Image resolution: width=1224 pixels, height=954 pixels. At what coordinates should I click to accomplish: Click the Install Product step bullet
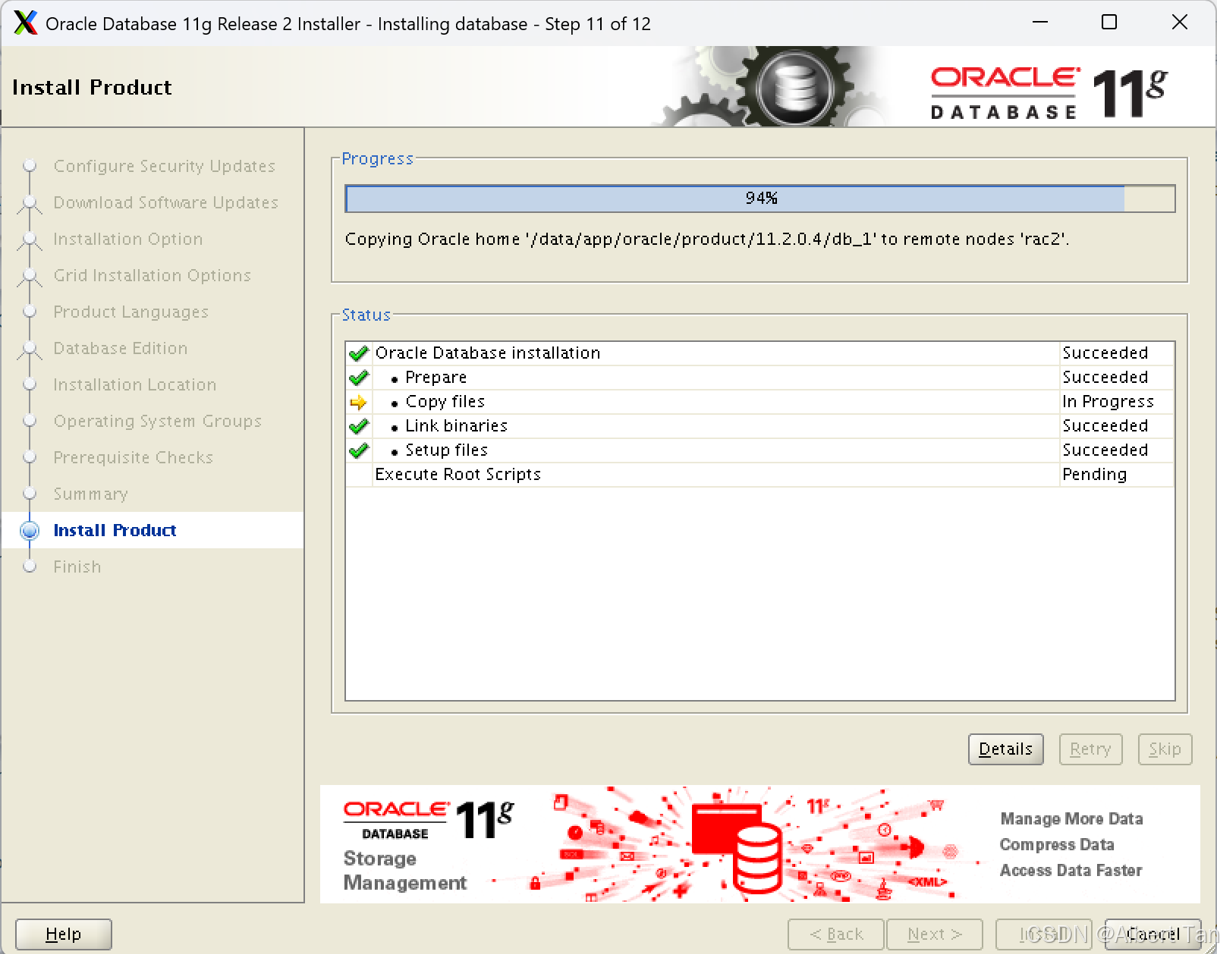[29, 531]
